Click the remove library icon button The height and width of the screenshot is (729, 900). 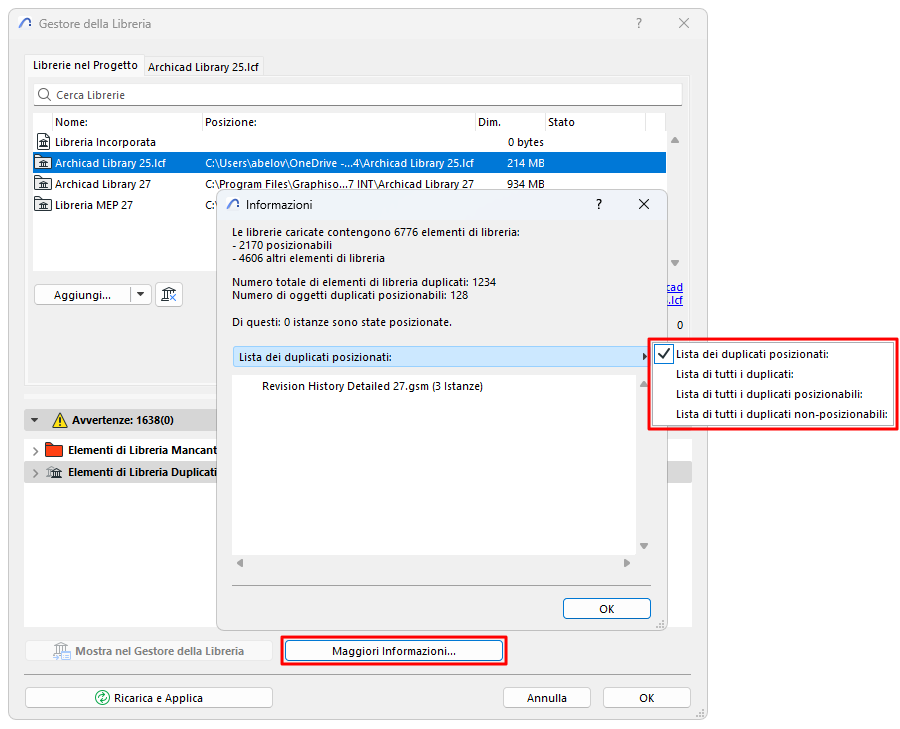coord(169,295)
